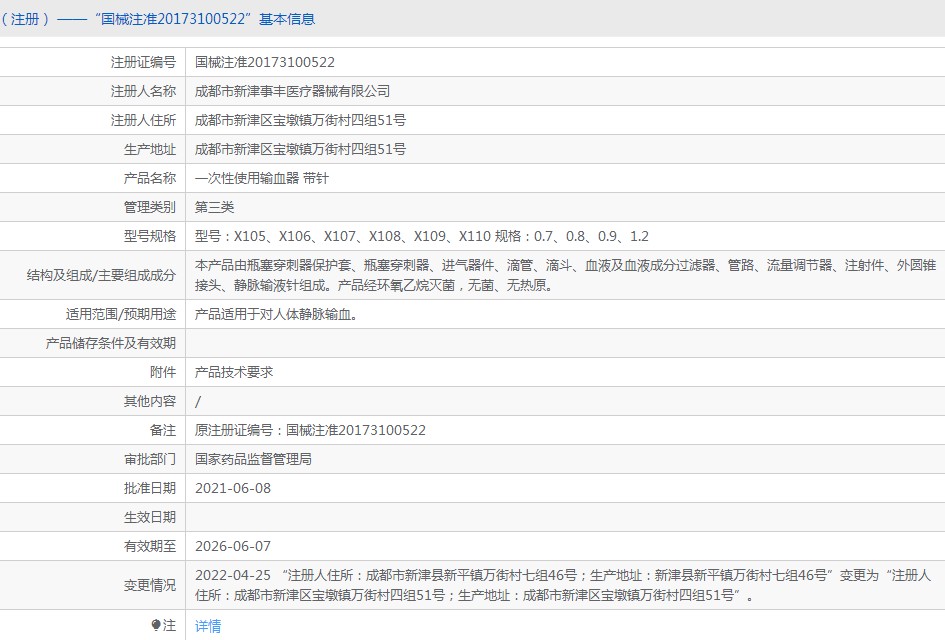This screenshot has height=640, width=945.
Task: Click the registrant name 成都市新津事丰医疗器械有限公司
Action: (x=292, y=91)
